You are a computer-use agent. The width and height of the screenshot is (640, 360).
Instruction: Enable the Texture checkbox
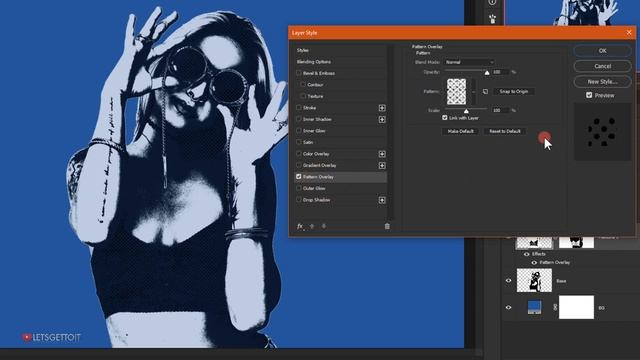tap(303, 96)
